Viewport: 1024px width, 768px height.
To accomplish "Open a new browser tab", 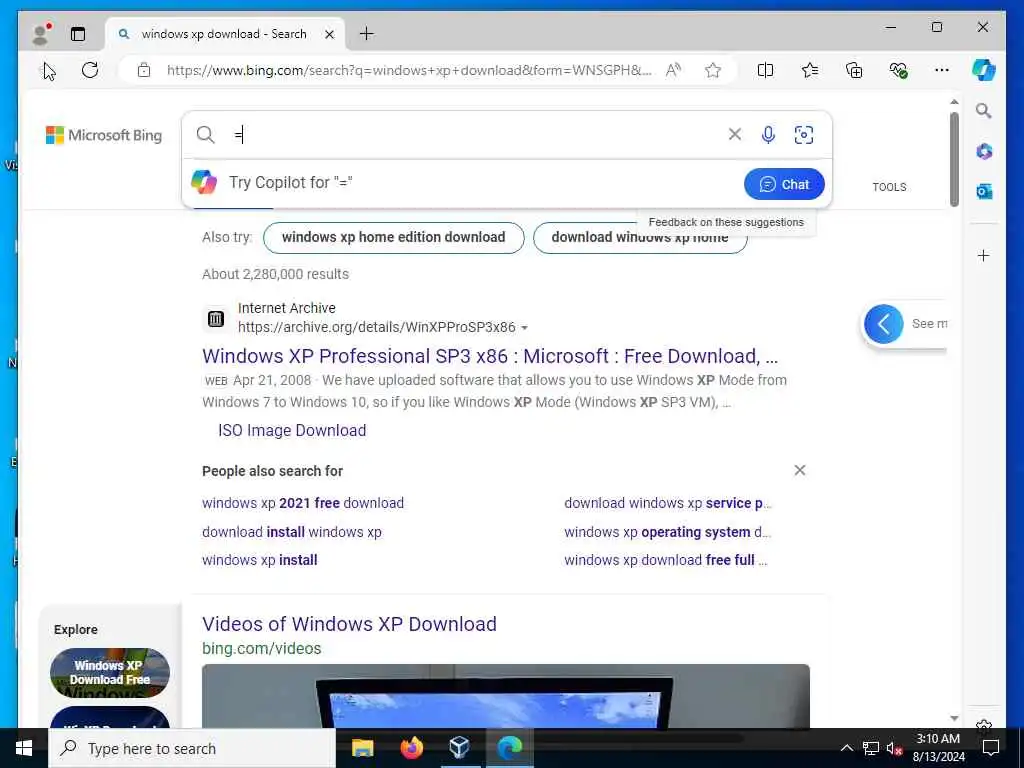I will click(367, 34).
